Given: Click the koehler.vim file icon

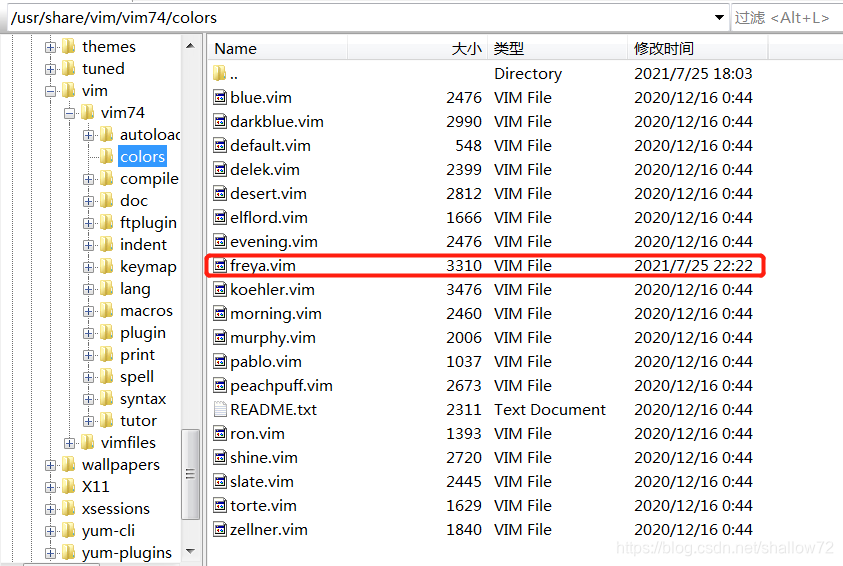Looking at the screenshot, I should point(220,289).
